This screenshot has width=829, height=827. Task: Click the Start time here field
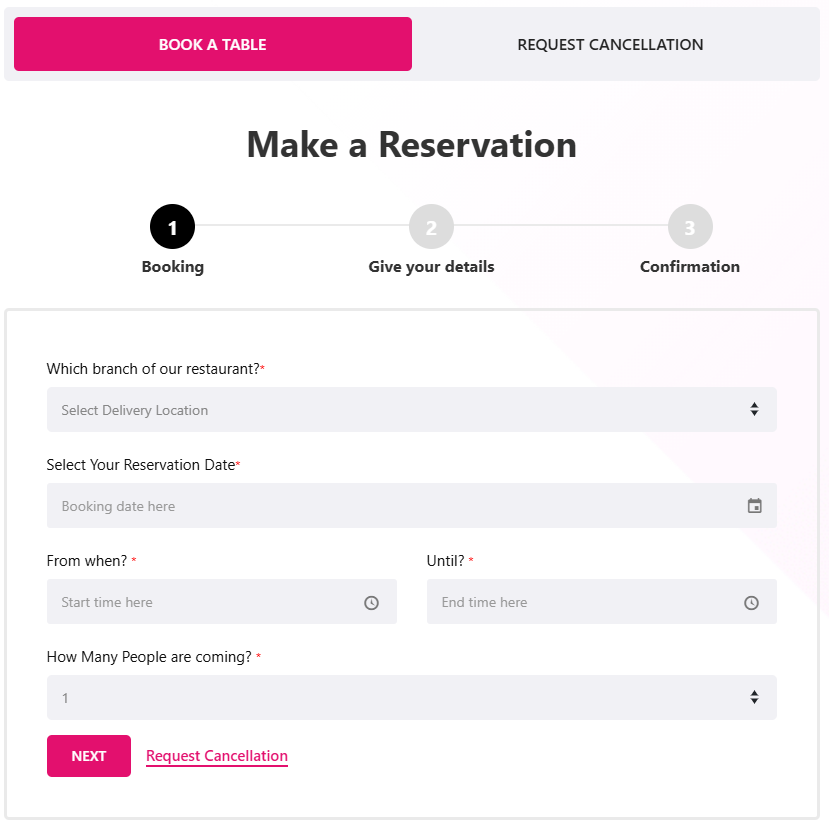[200, 602]
